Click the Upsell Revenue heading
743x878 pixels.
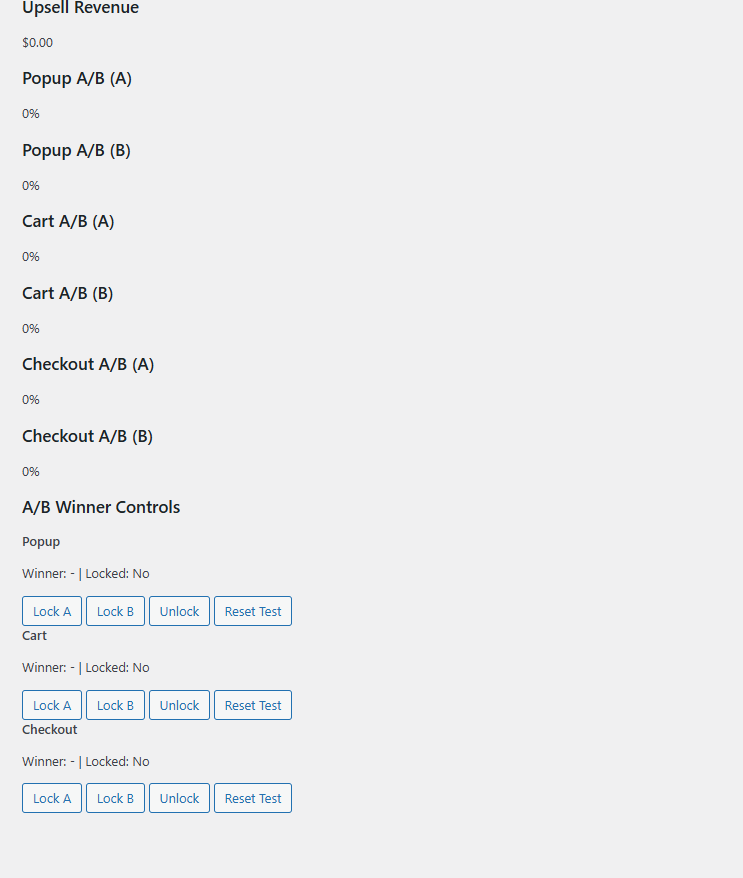[x=81, y=8]
